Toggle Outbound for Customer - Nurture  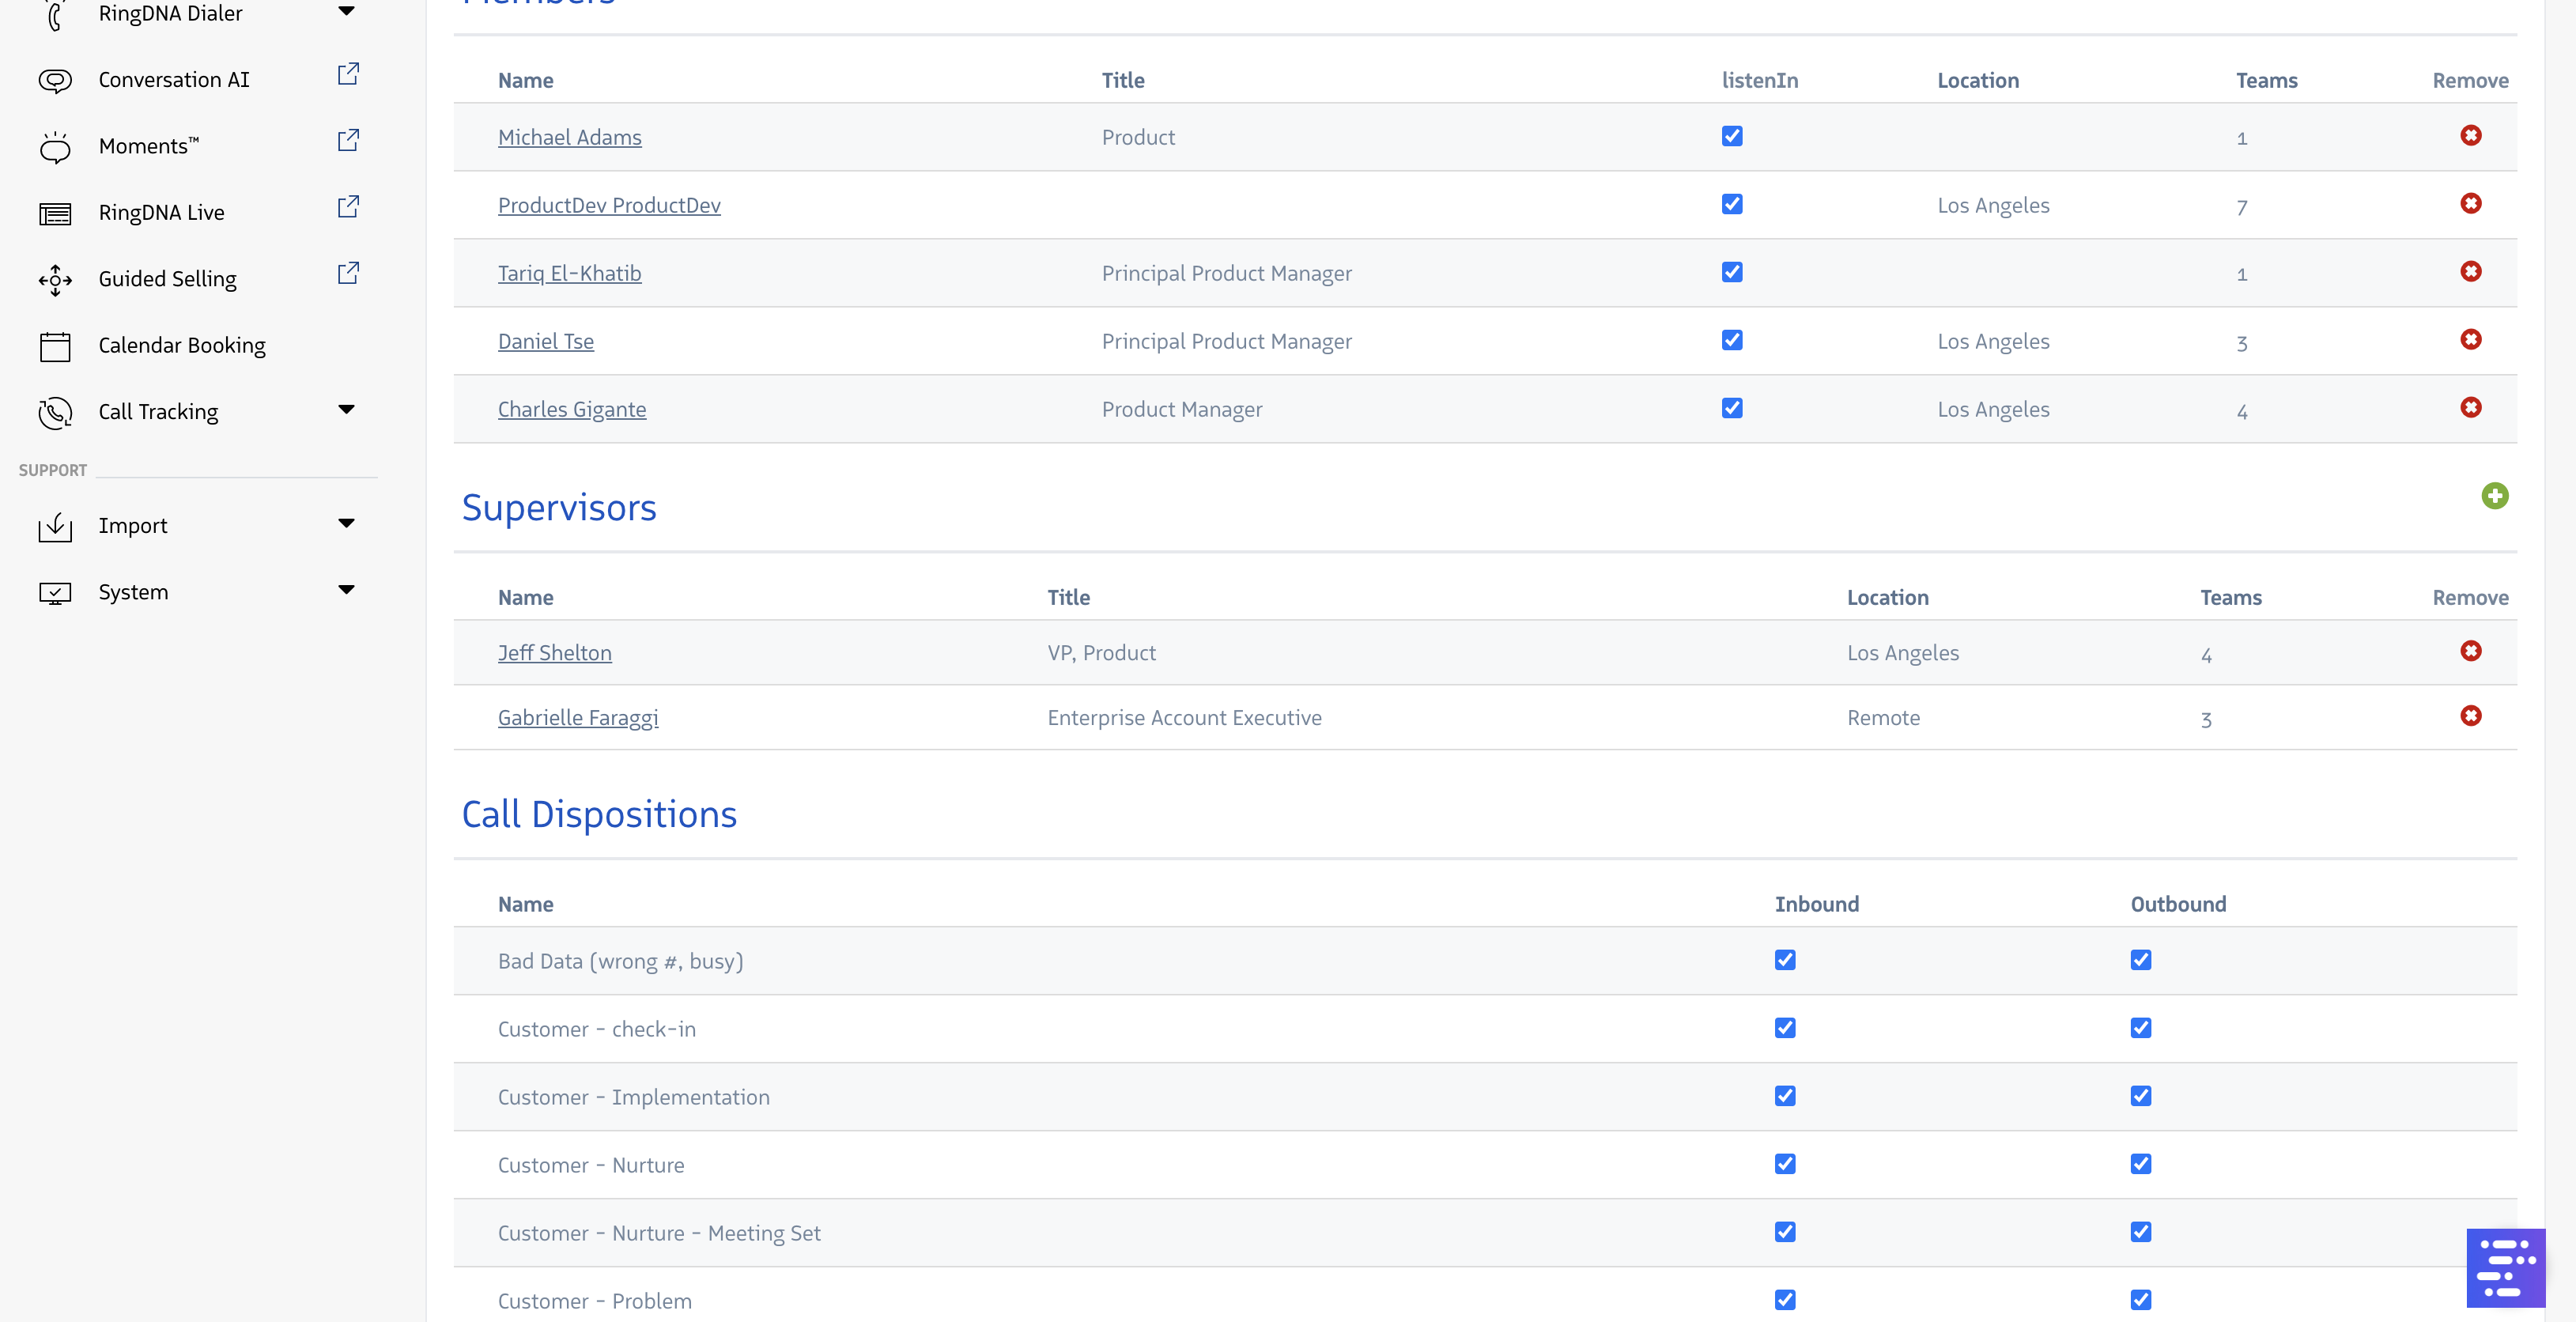click(x=2140, y=1164)
